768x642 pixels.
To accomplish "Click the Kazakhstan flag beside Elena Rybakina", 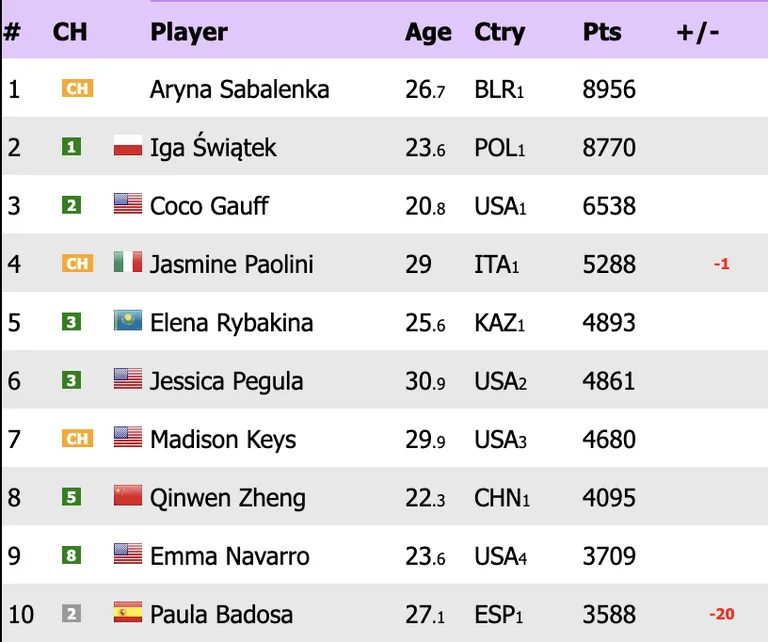I will point(128,320).
